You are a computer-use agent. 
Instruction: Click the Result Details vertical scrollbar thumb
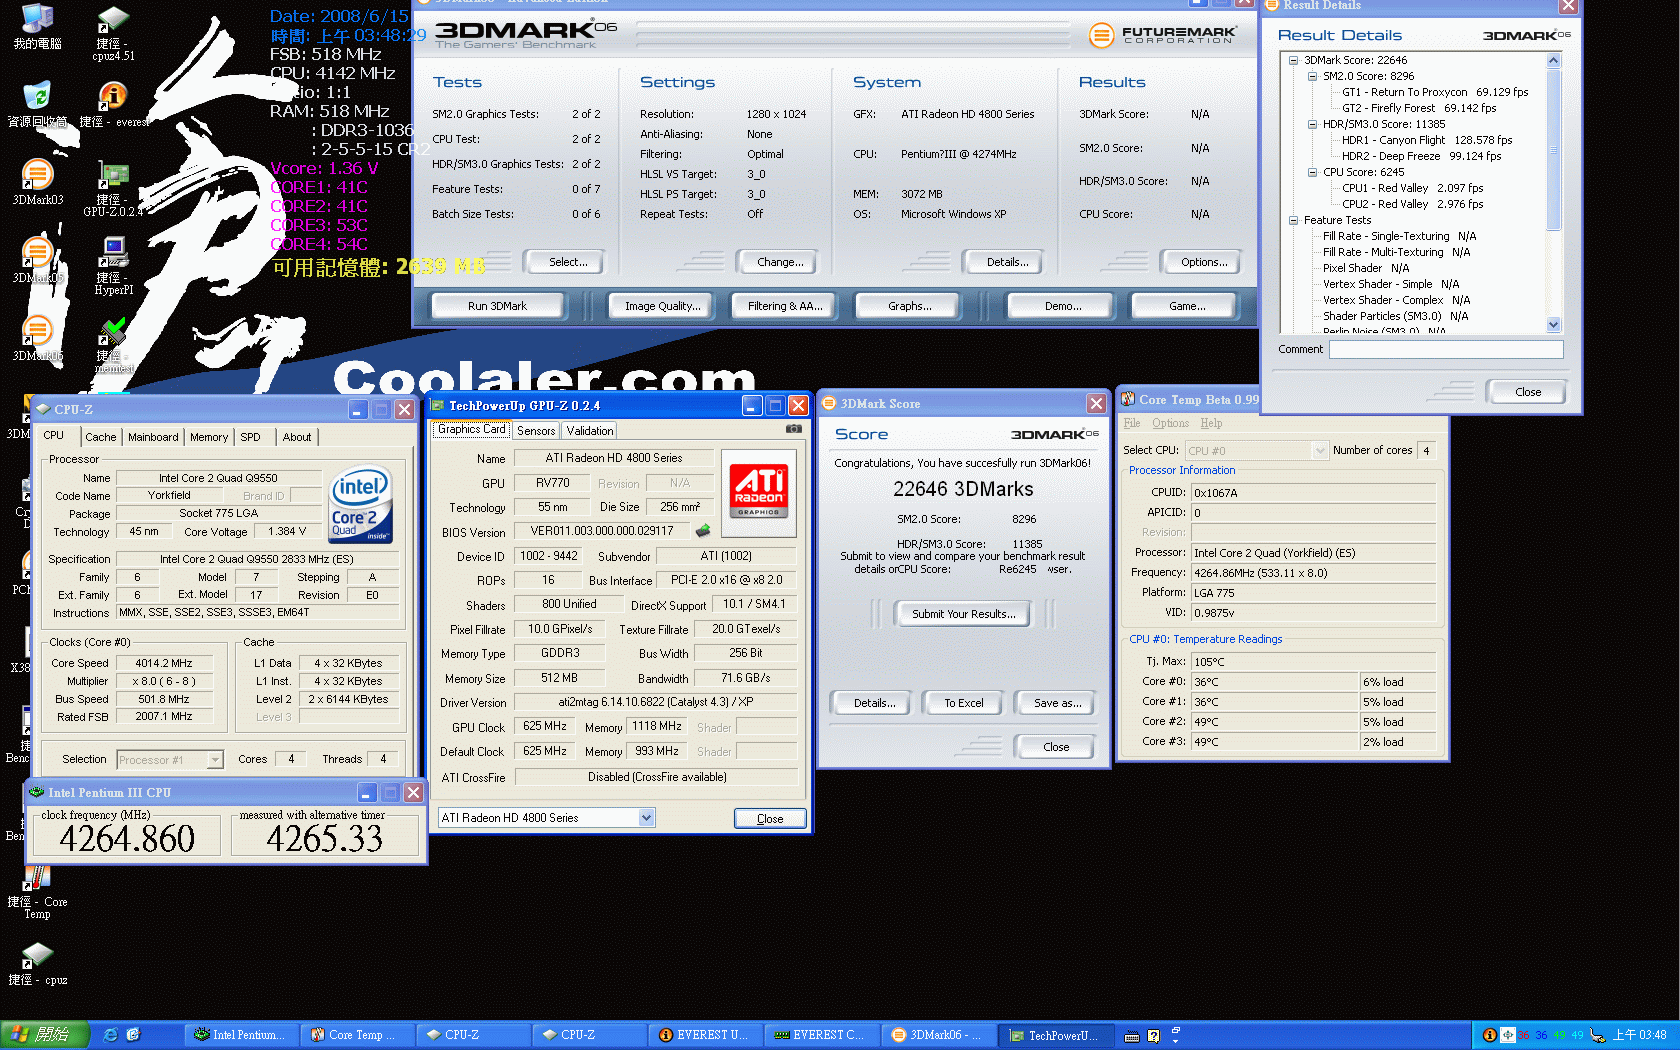click(1553, 149)
